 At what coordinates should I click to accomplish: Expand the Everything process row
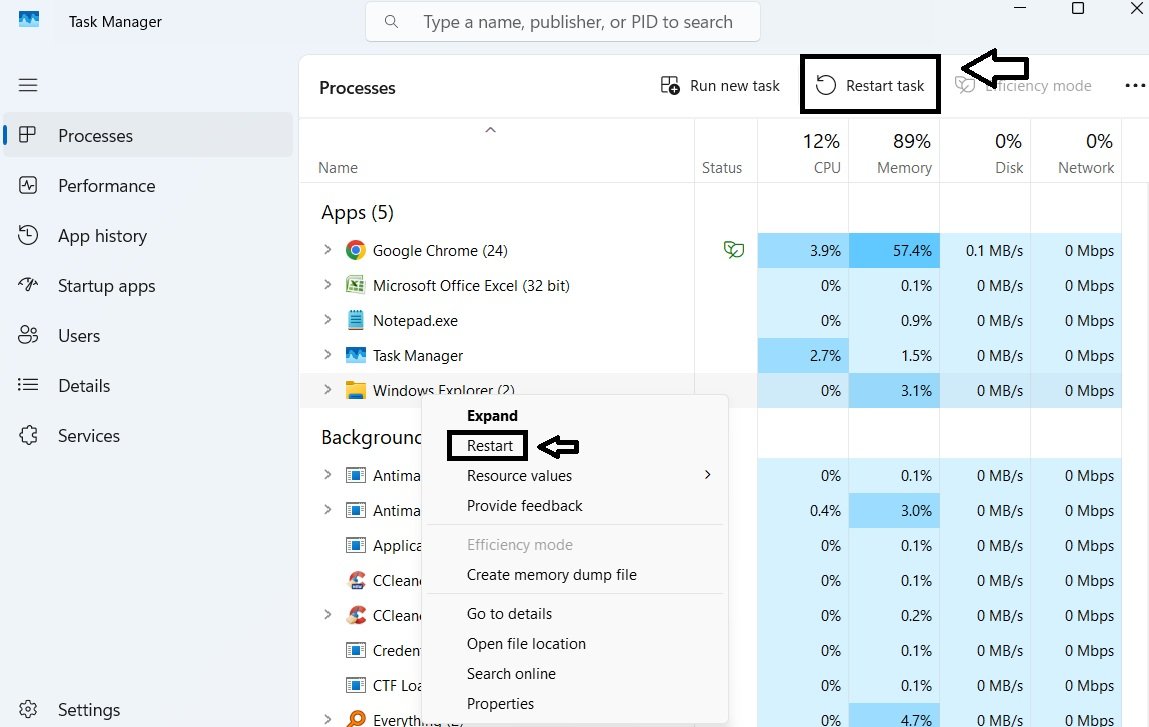[328, 719]
